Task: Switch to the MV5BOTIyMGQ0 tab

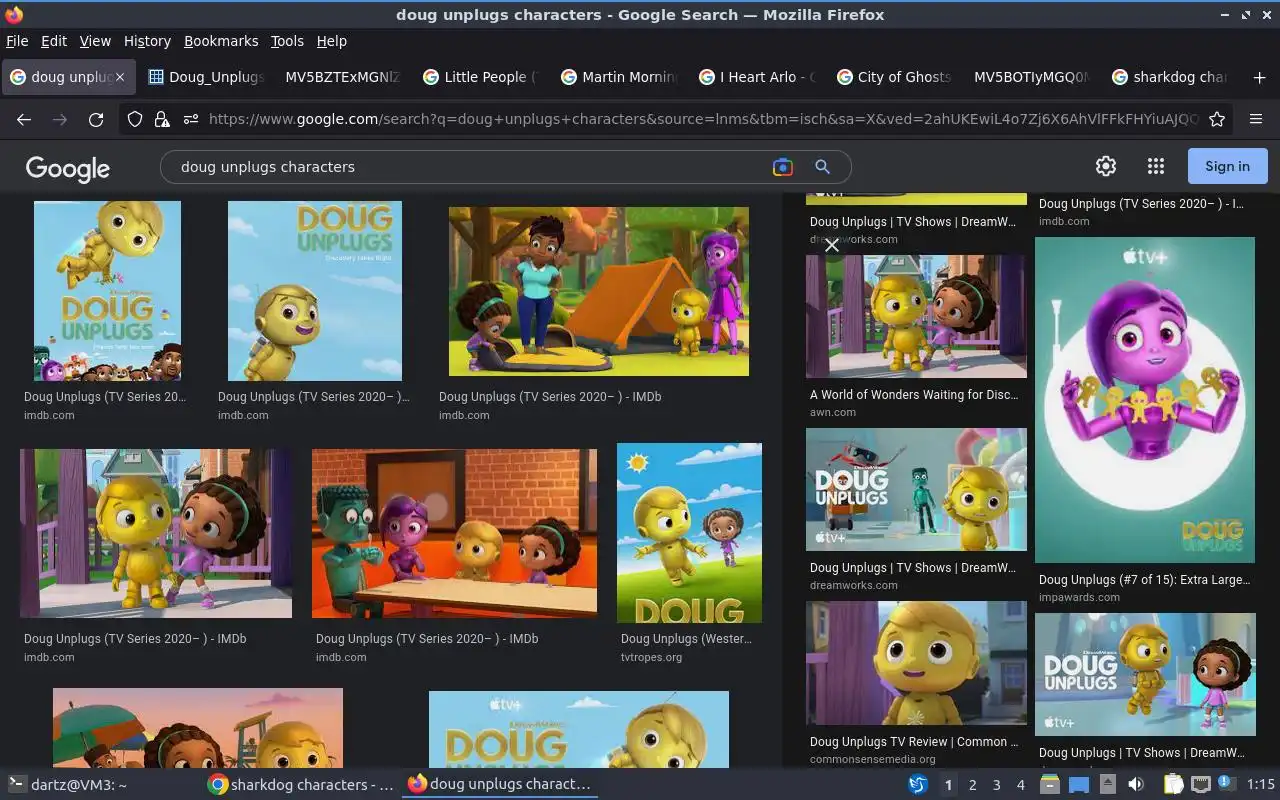Action: pyautogui.click(x=1031, y=77)
